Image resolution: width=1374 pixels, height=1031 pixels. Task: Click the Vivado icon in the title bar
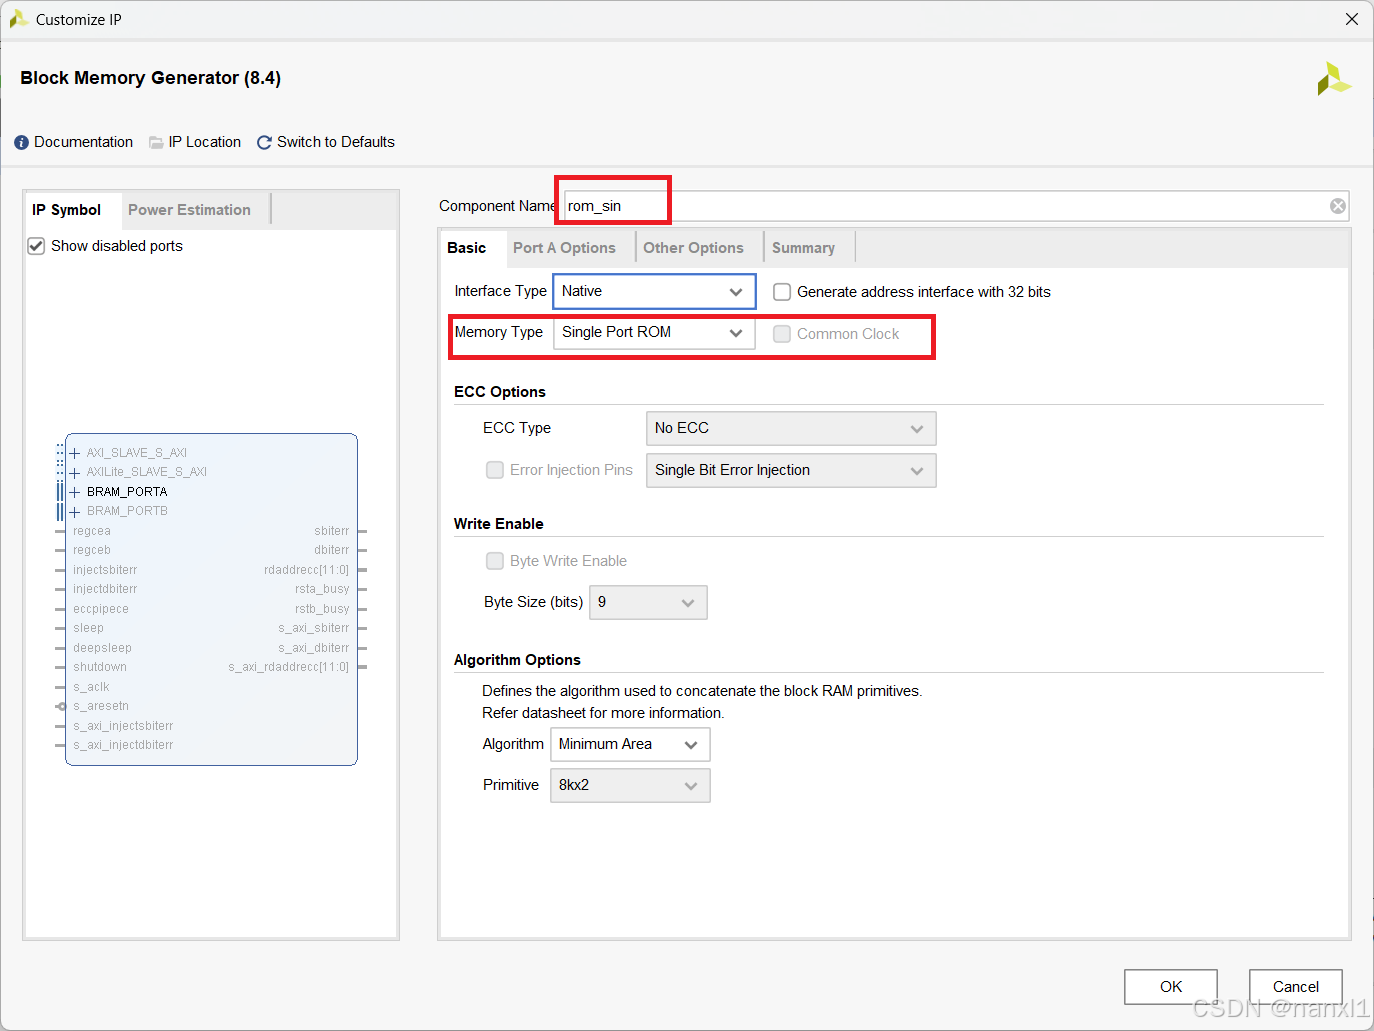pyautogui.click(x=18, y=19)
